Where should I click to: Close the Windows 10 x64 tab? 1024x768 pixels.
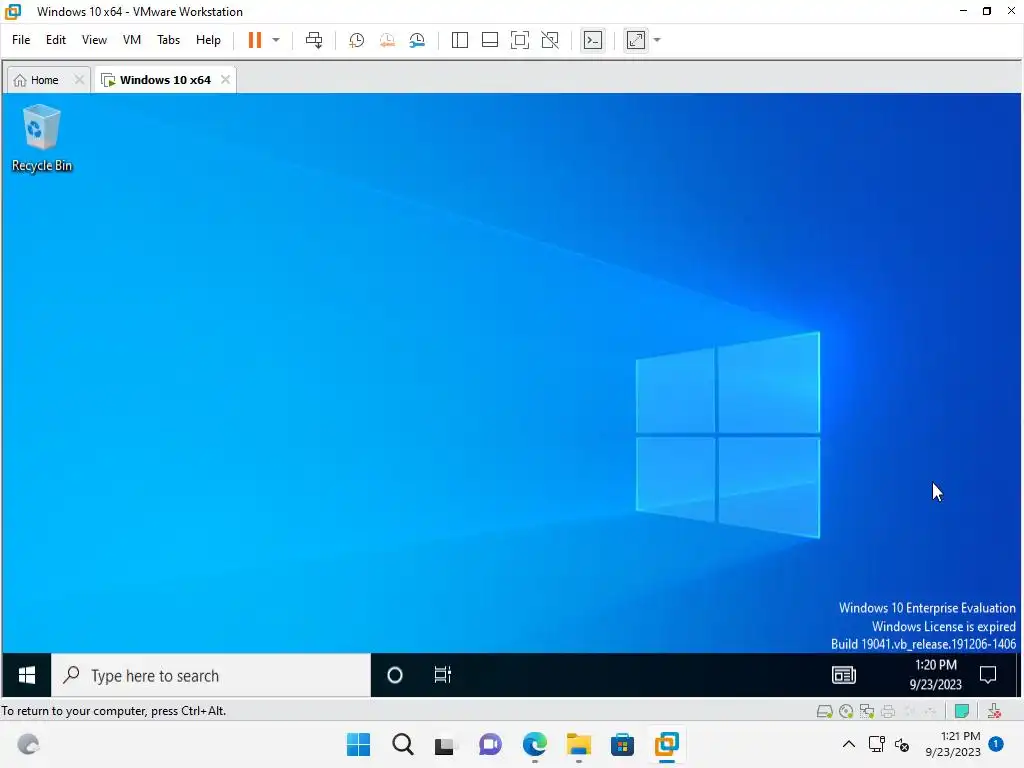[x=225, y=80]
